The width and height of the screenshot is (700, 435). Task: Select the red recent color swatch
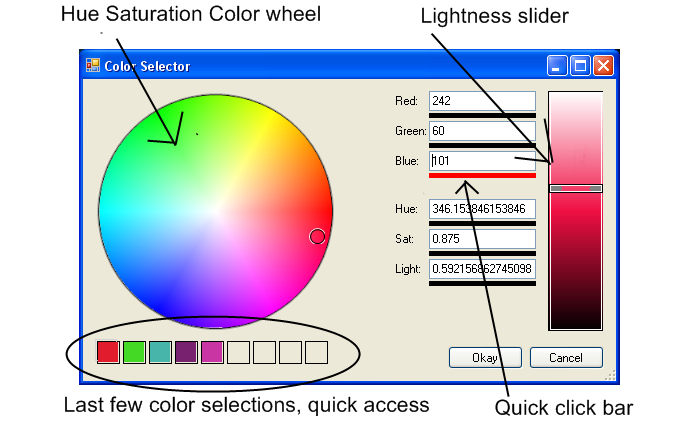[108, 352]
